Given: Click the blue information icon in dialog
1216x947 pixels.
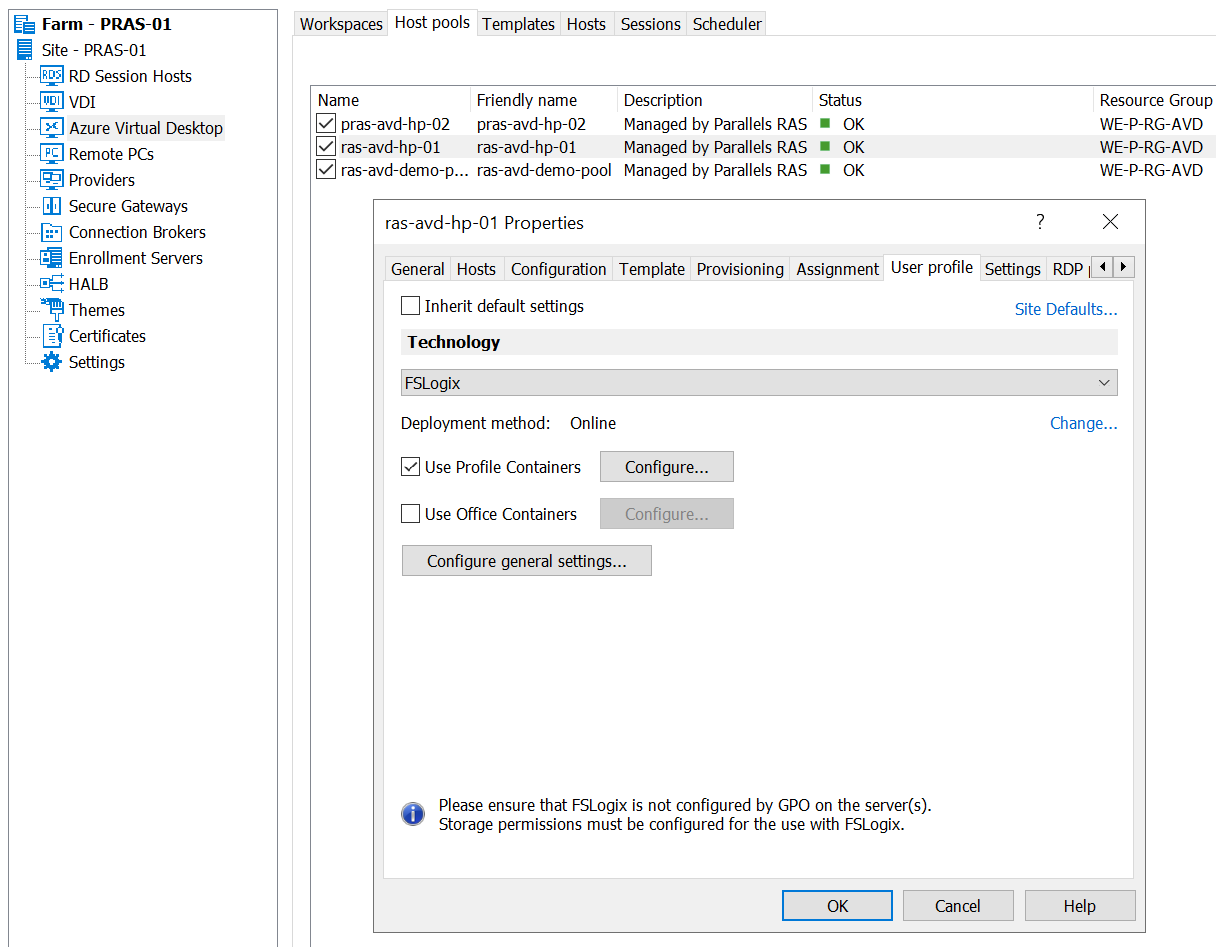Looking at the screenshot, I should pyautogui.click(x=413, y=814).
